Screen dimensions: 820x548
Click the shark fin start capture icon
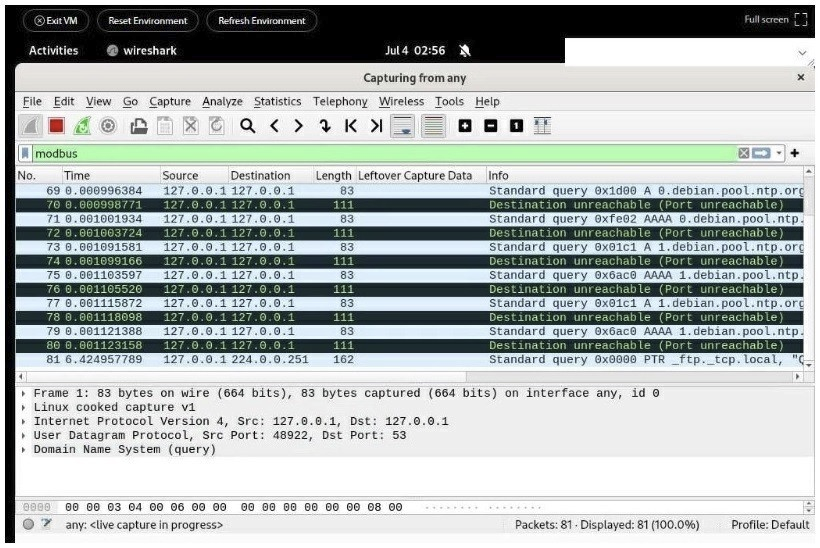(x=30, y=126)
